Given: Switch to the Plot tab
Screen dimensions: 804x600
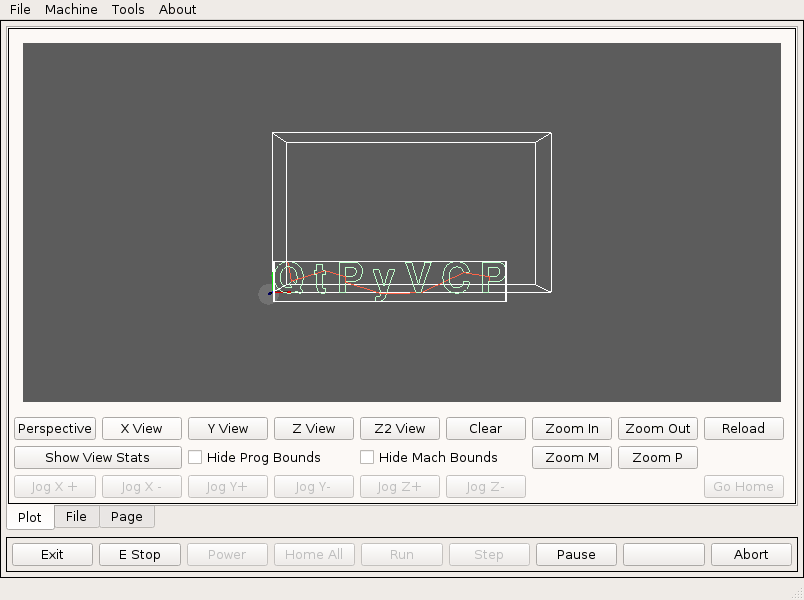Looking at the screenshot, I should (x=30, y=517).
